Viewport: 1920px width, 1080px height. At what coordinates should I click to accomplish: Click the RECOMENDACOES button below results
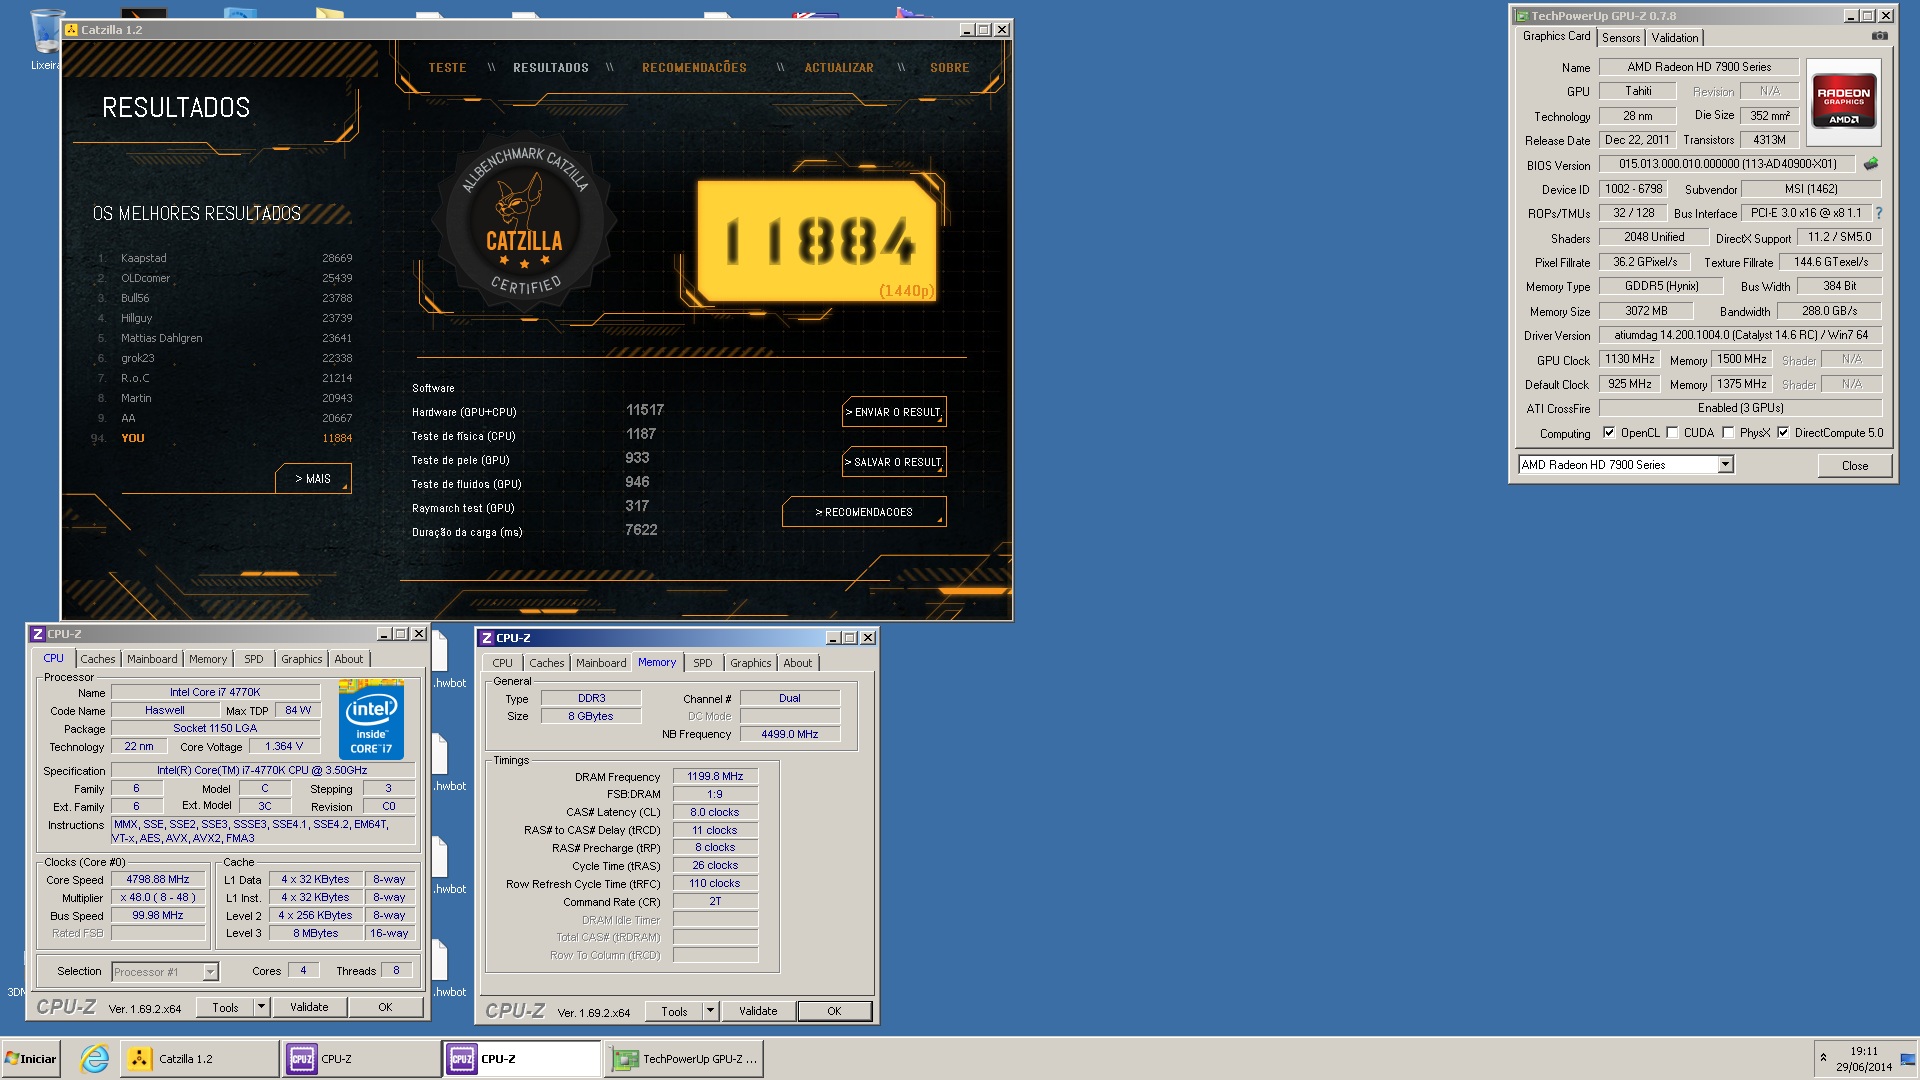tap(864, 512)
